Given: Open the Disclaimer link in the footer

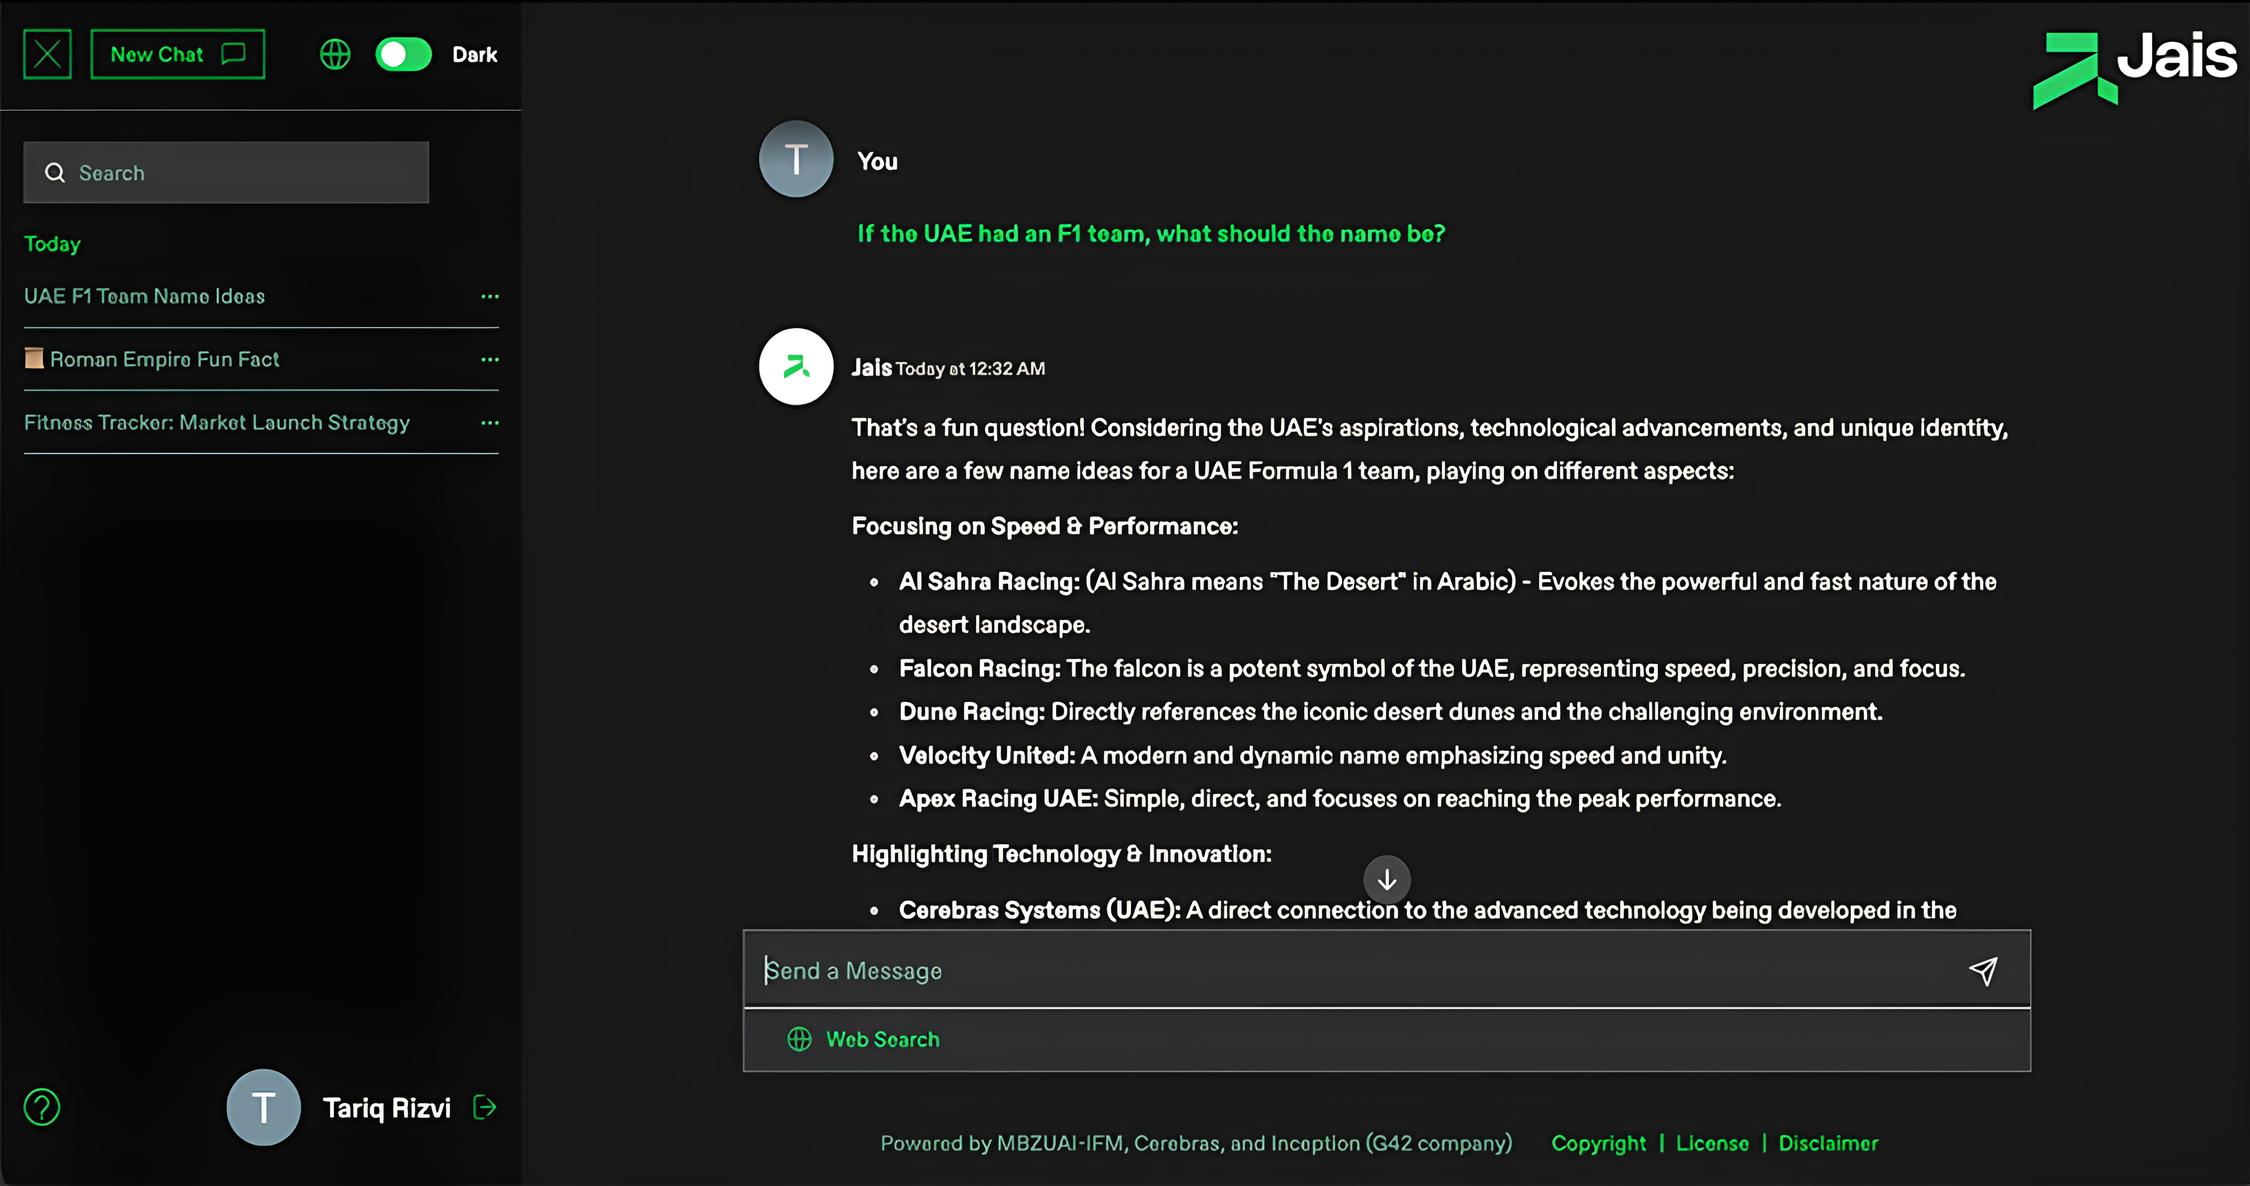Looking at the screenshot, I should coord(1828,1143).
